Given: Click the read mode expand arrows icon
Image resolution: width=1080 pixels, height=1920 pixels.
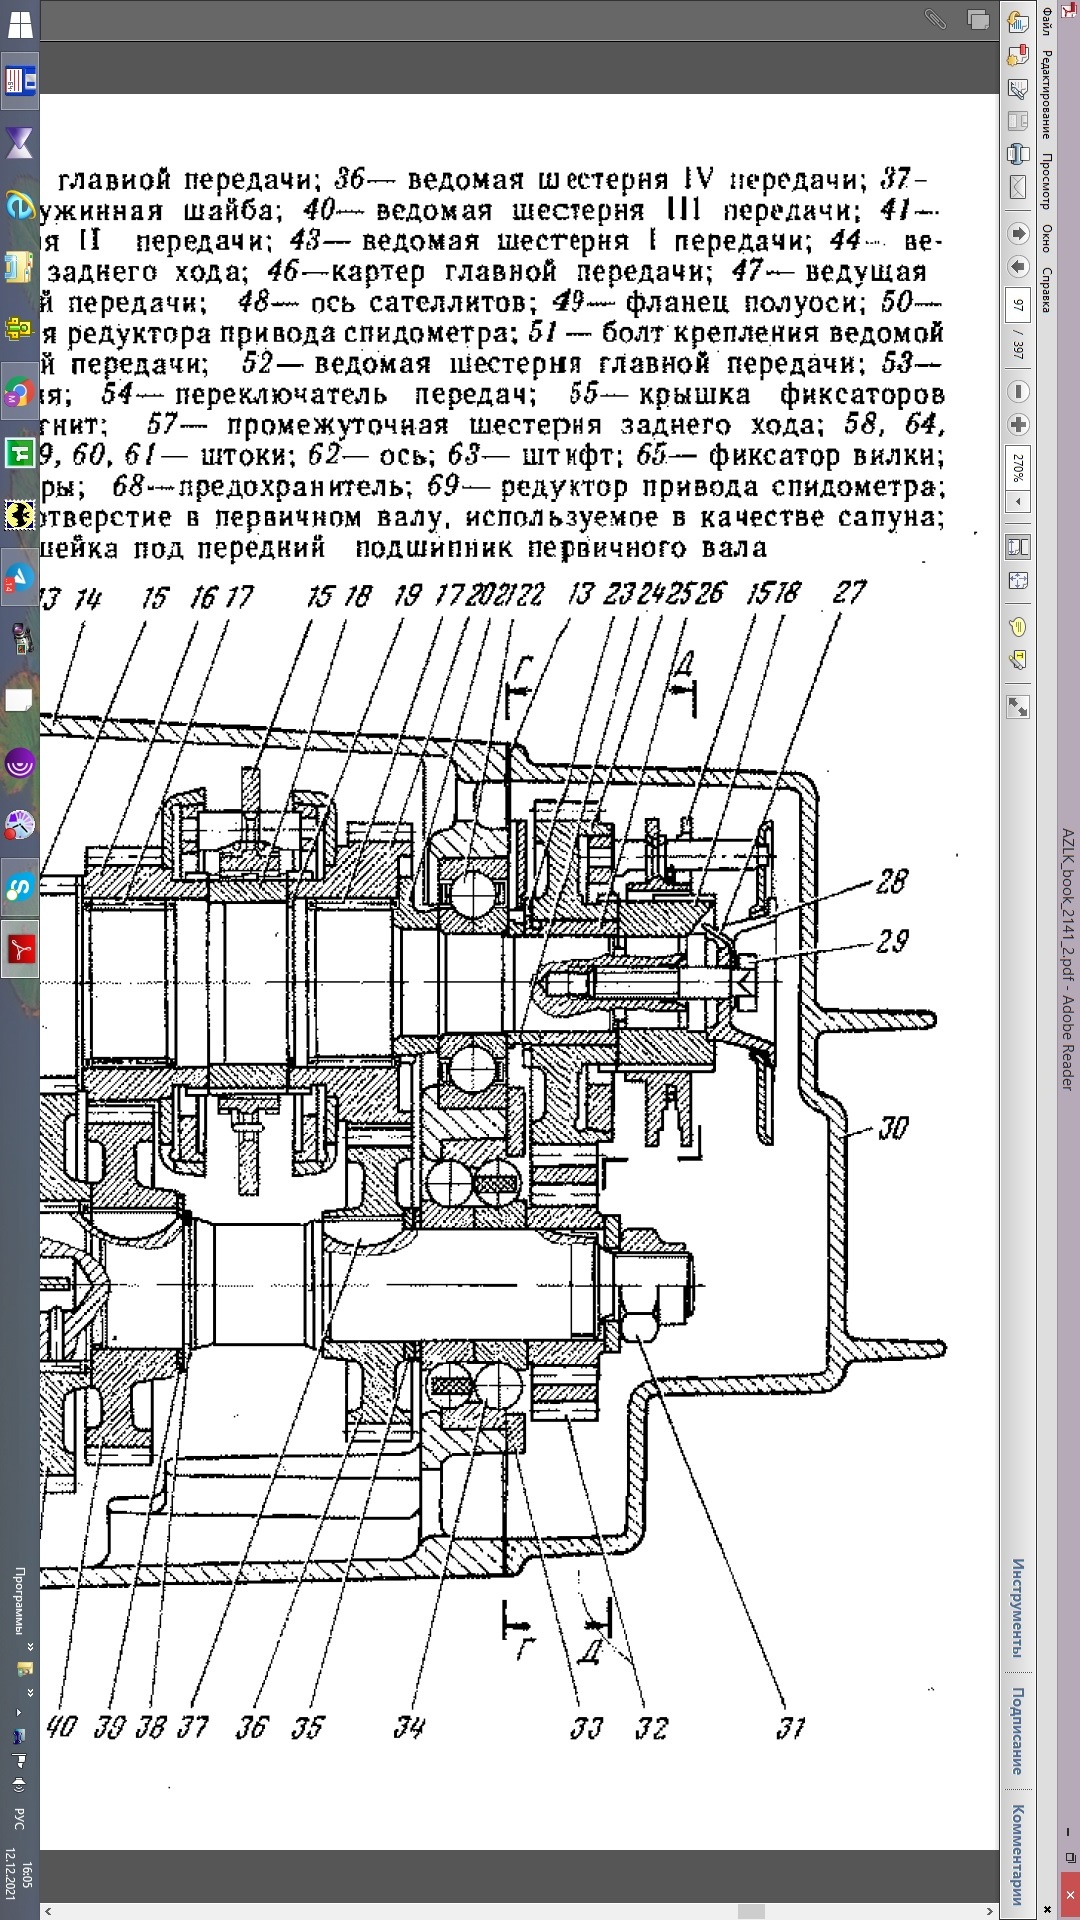Looking at the screenshot, I should 1018,707.
